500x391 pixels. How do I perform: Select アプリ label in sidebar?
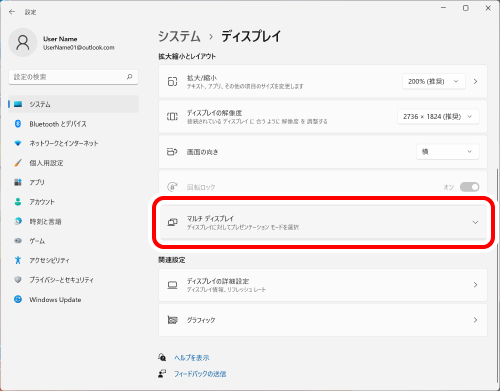pyautogui.click(x=37, y=182)
